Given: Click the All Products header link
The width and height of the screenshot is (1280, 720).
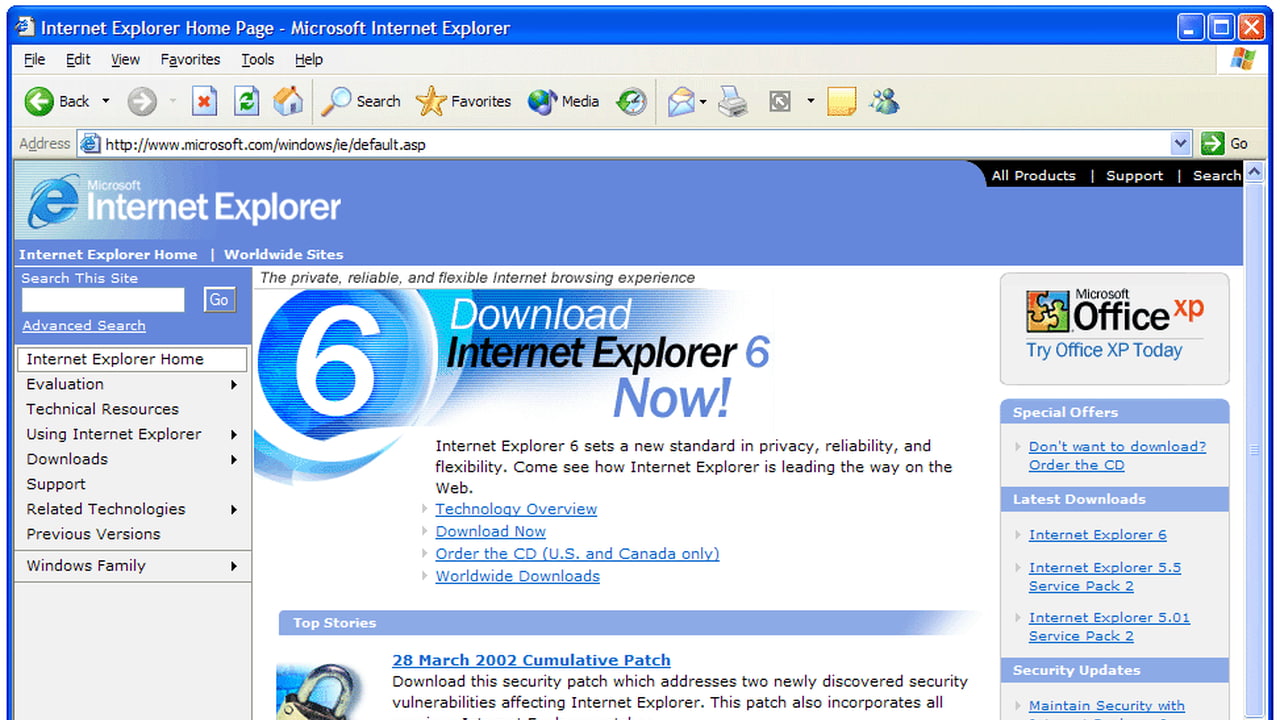Looking at the screenshot, I should coord(1033,176).
